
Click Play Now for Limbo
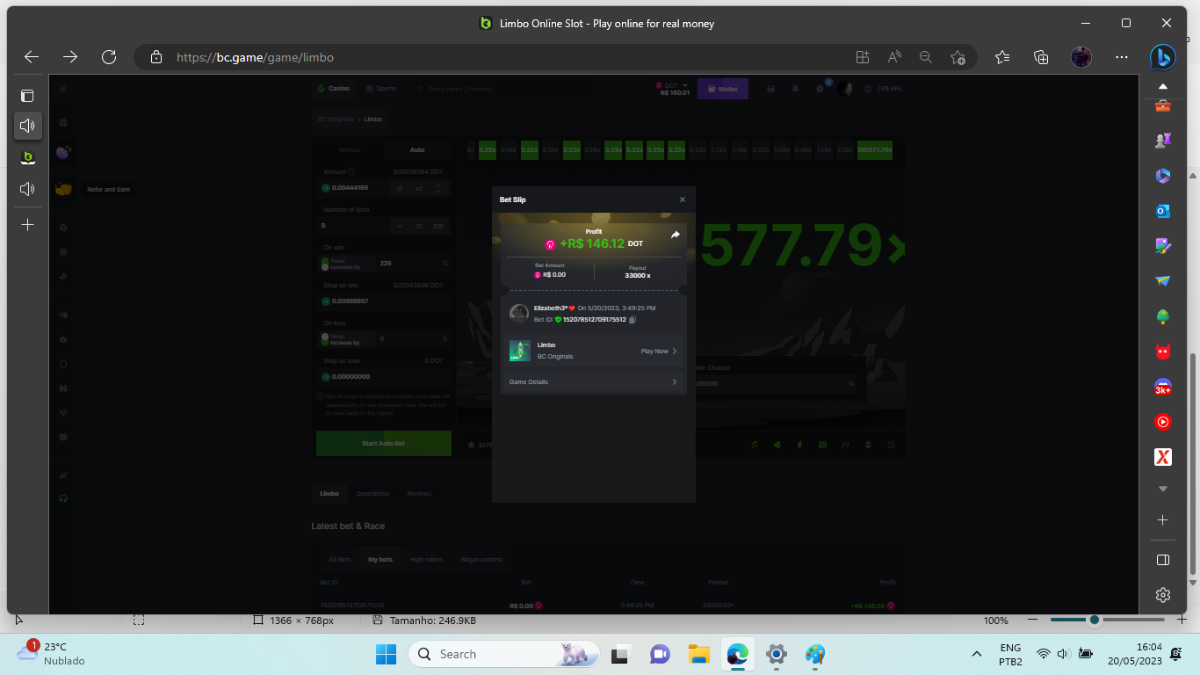(658, 351)
